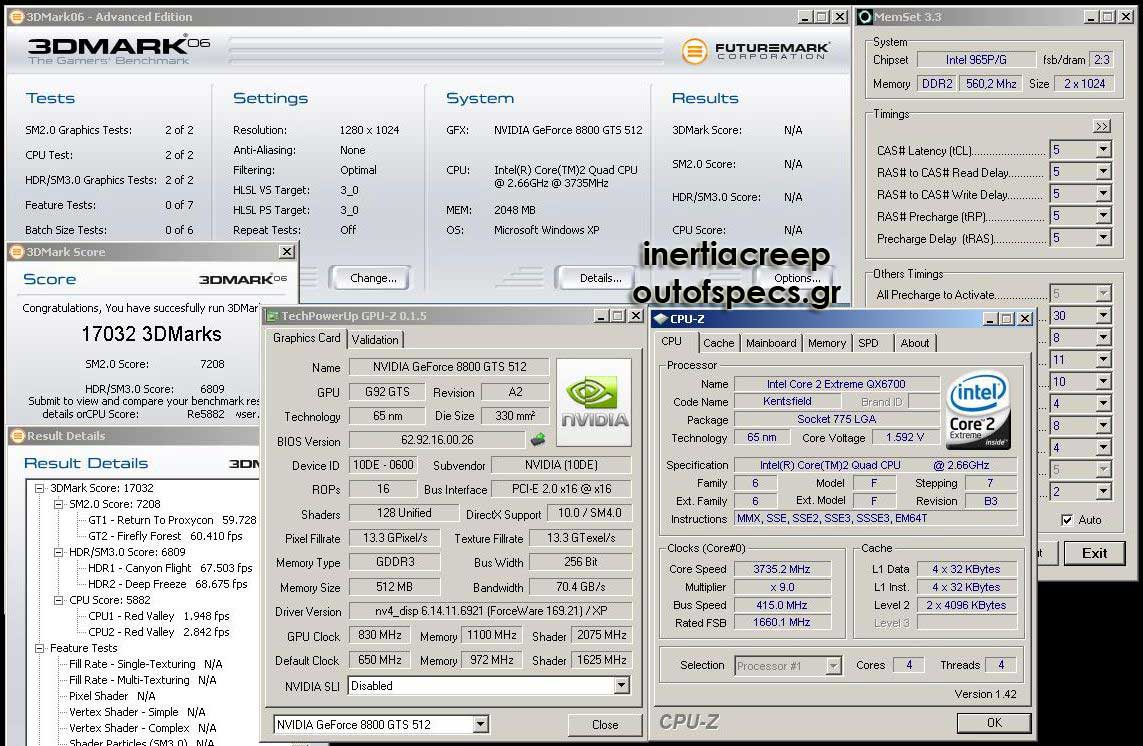Image resolution: width=1143 pixels, height=746 pixels.
Task: Open the CPU-Z SPD tab
Action: click(868, 343)
